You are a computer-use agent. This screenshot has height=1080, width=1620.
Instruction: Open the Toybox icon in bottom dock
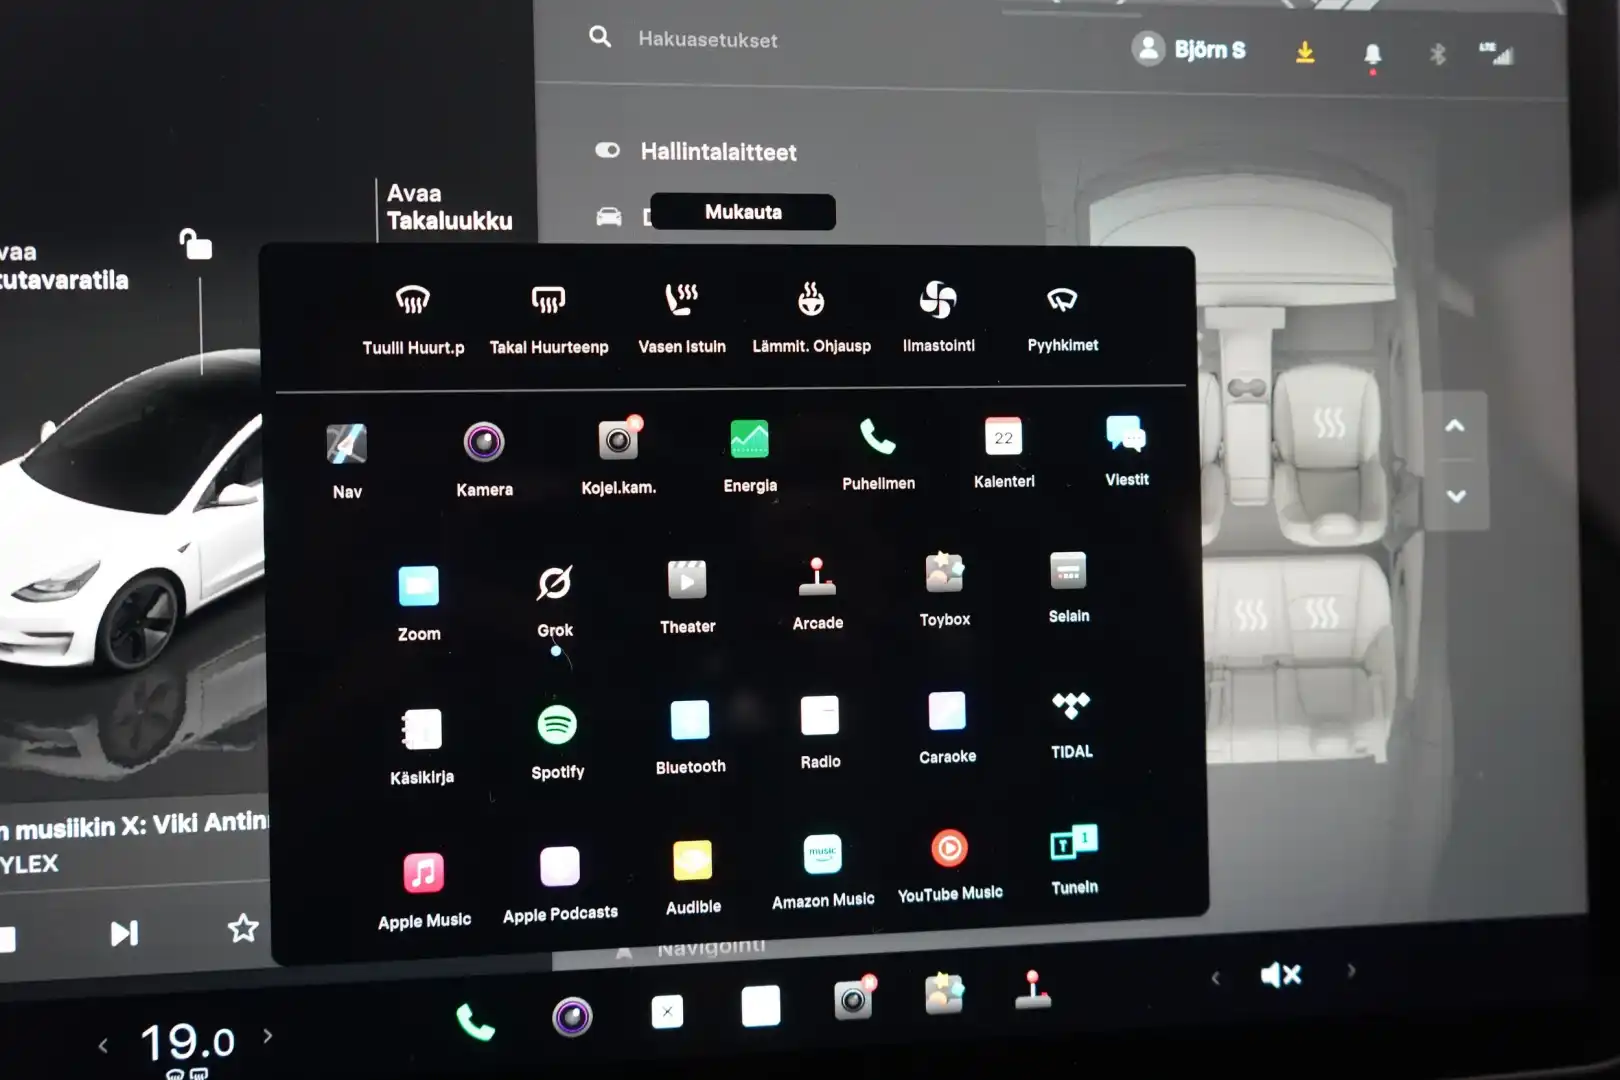944,993
